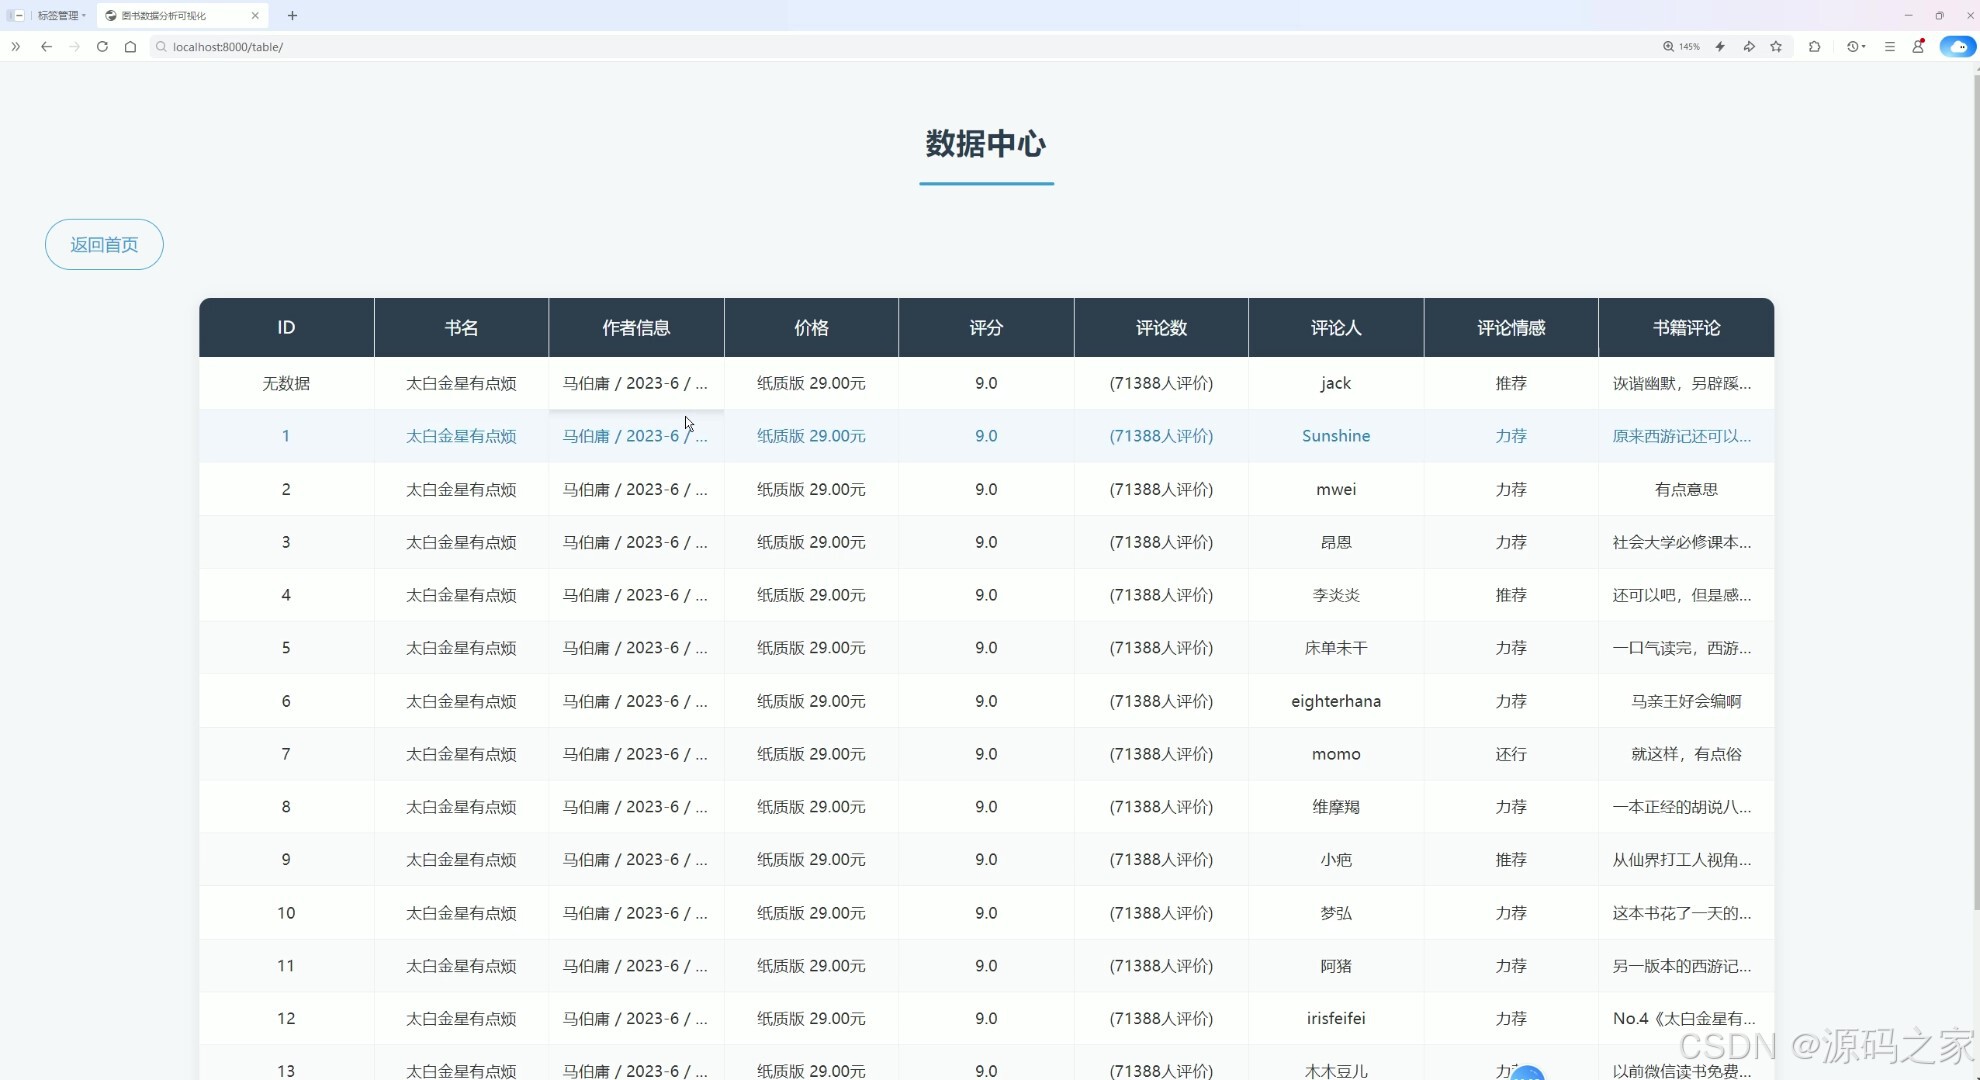
Task: Open the 标签管理 dropdown
Action: coord(60,15)
